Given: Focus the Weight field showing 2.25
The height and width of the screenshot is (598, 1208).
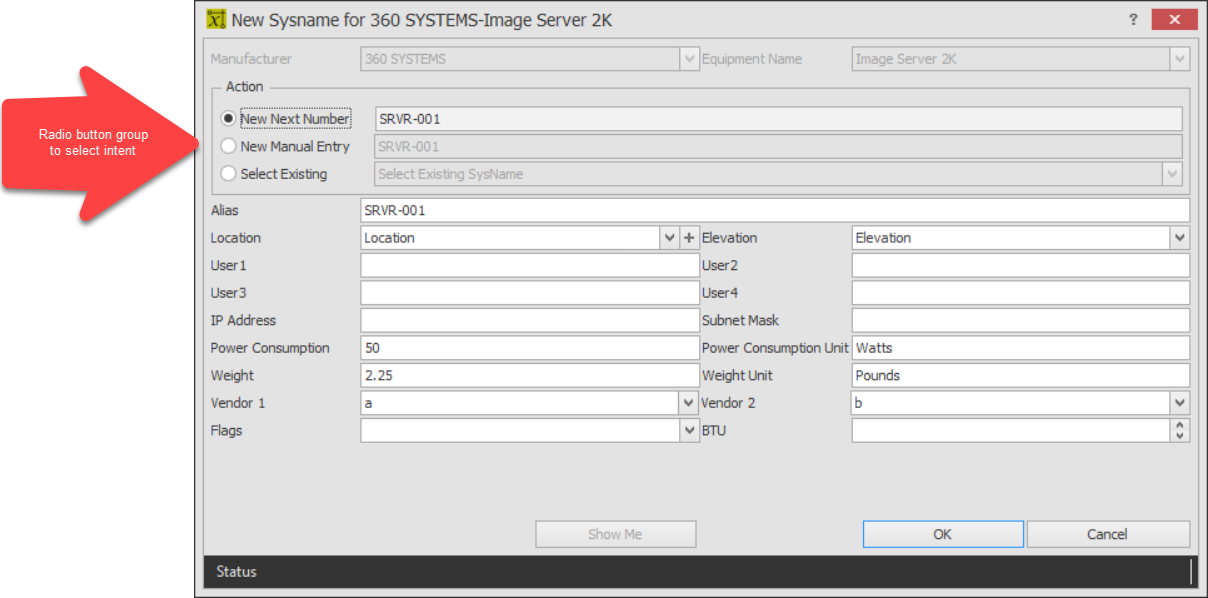Looking at the screenshot, I should coord(530,376).
